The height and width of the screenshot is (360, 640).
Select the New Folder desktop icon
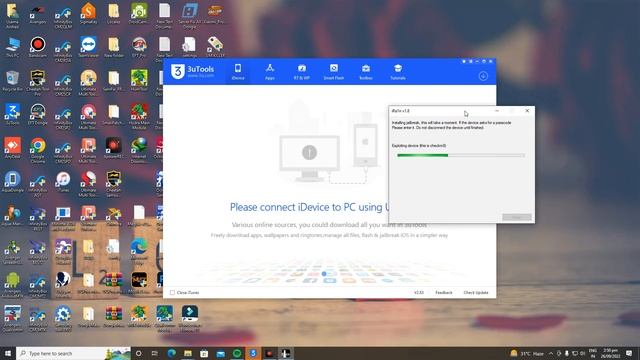(x=113, y=47)
